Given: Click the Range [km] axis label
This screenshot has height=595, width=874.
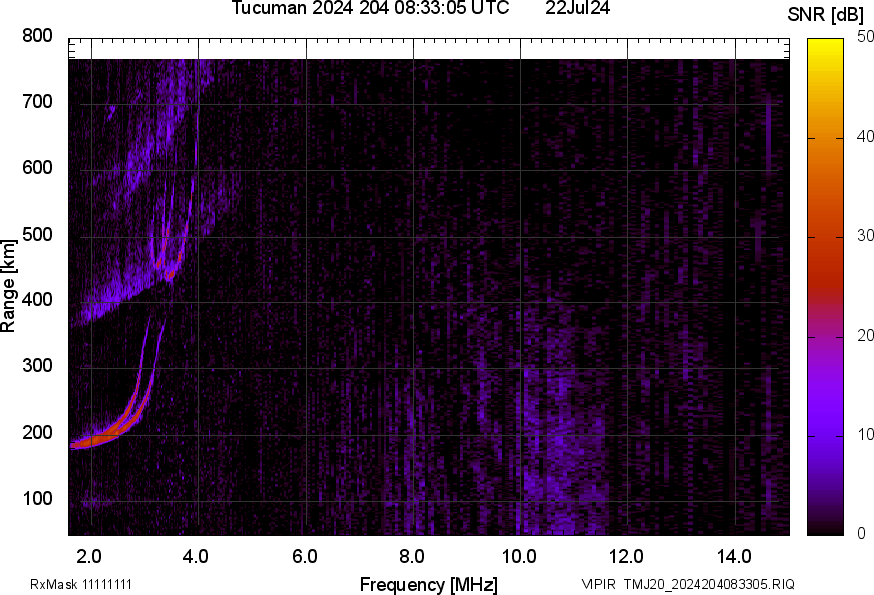Looking at the screenshot, I should [x=9, y=286].
